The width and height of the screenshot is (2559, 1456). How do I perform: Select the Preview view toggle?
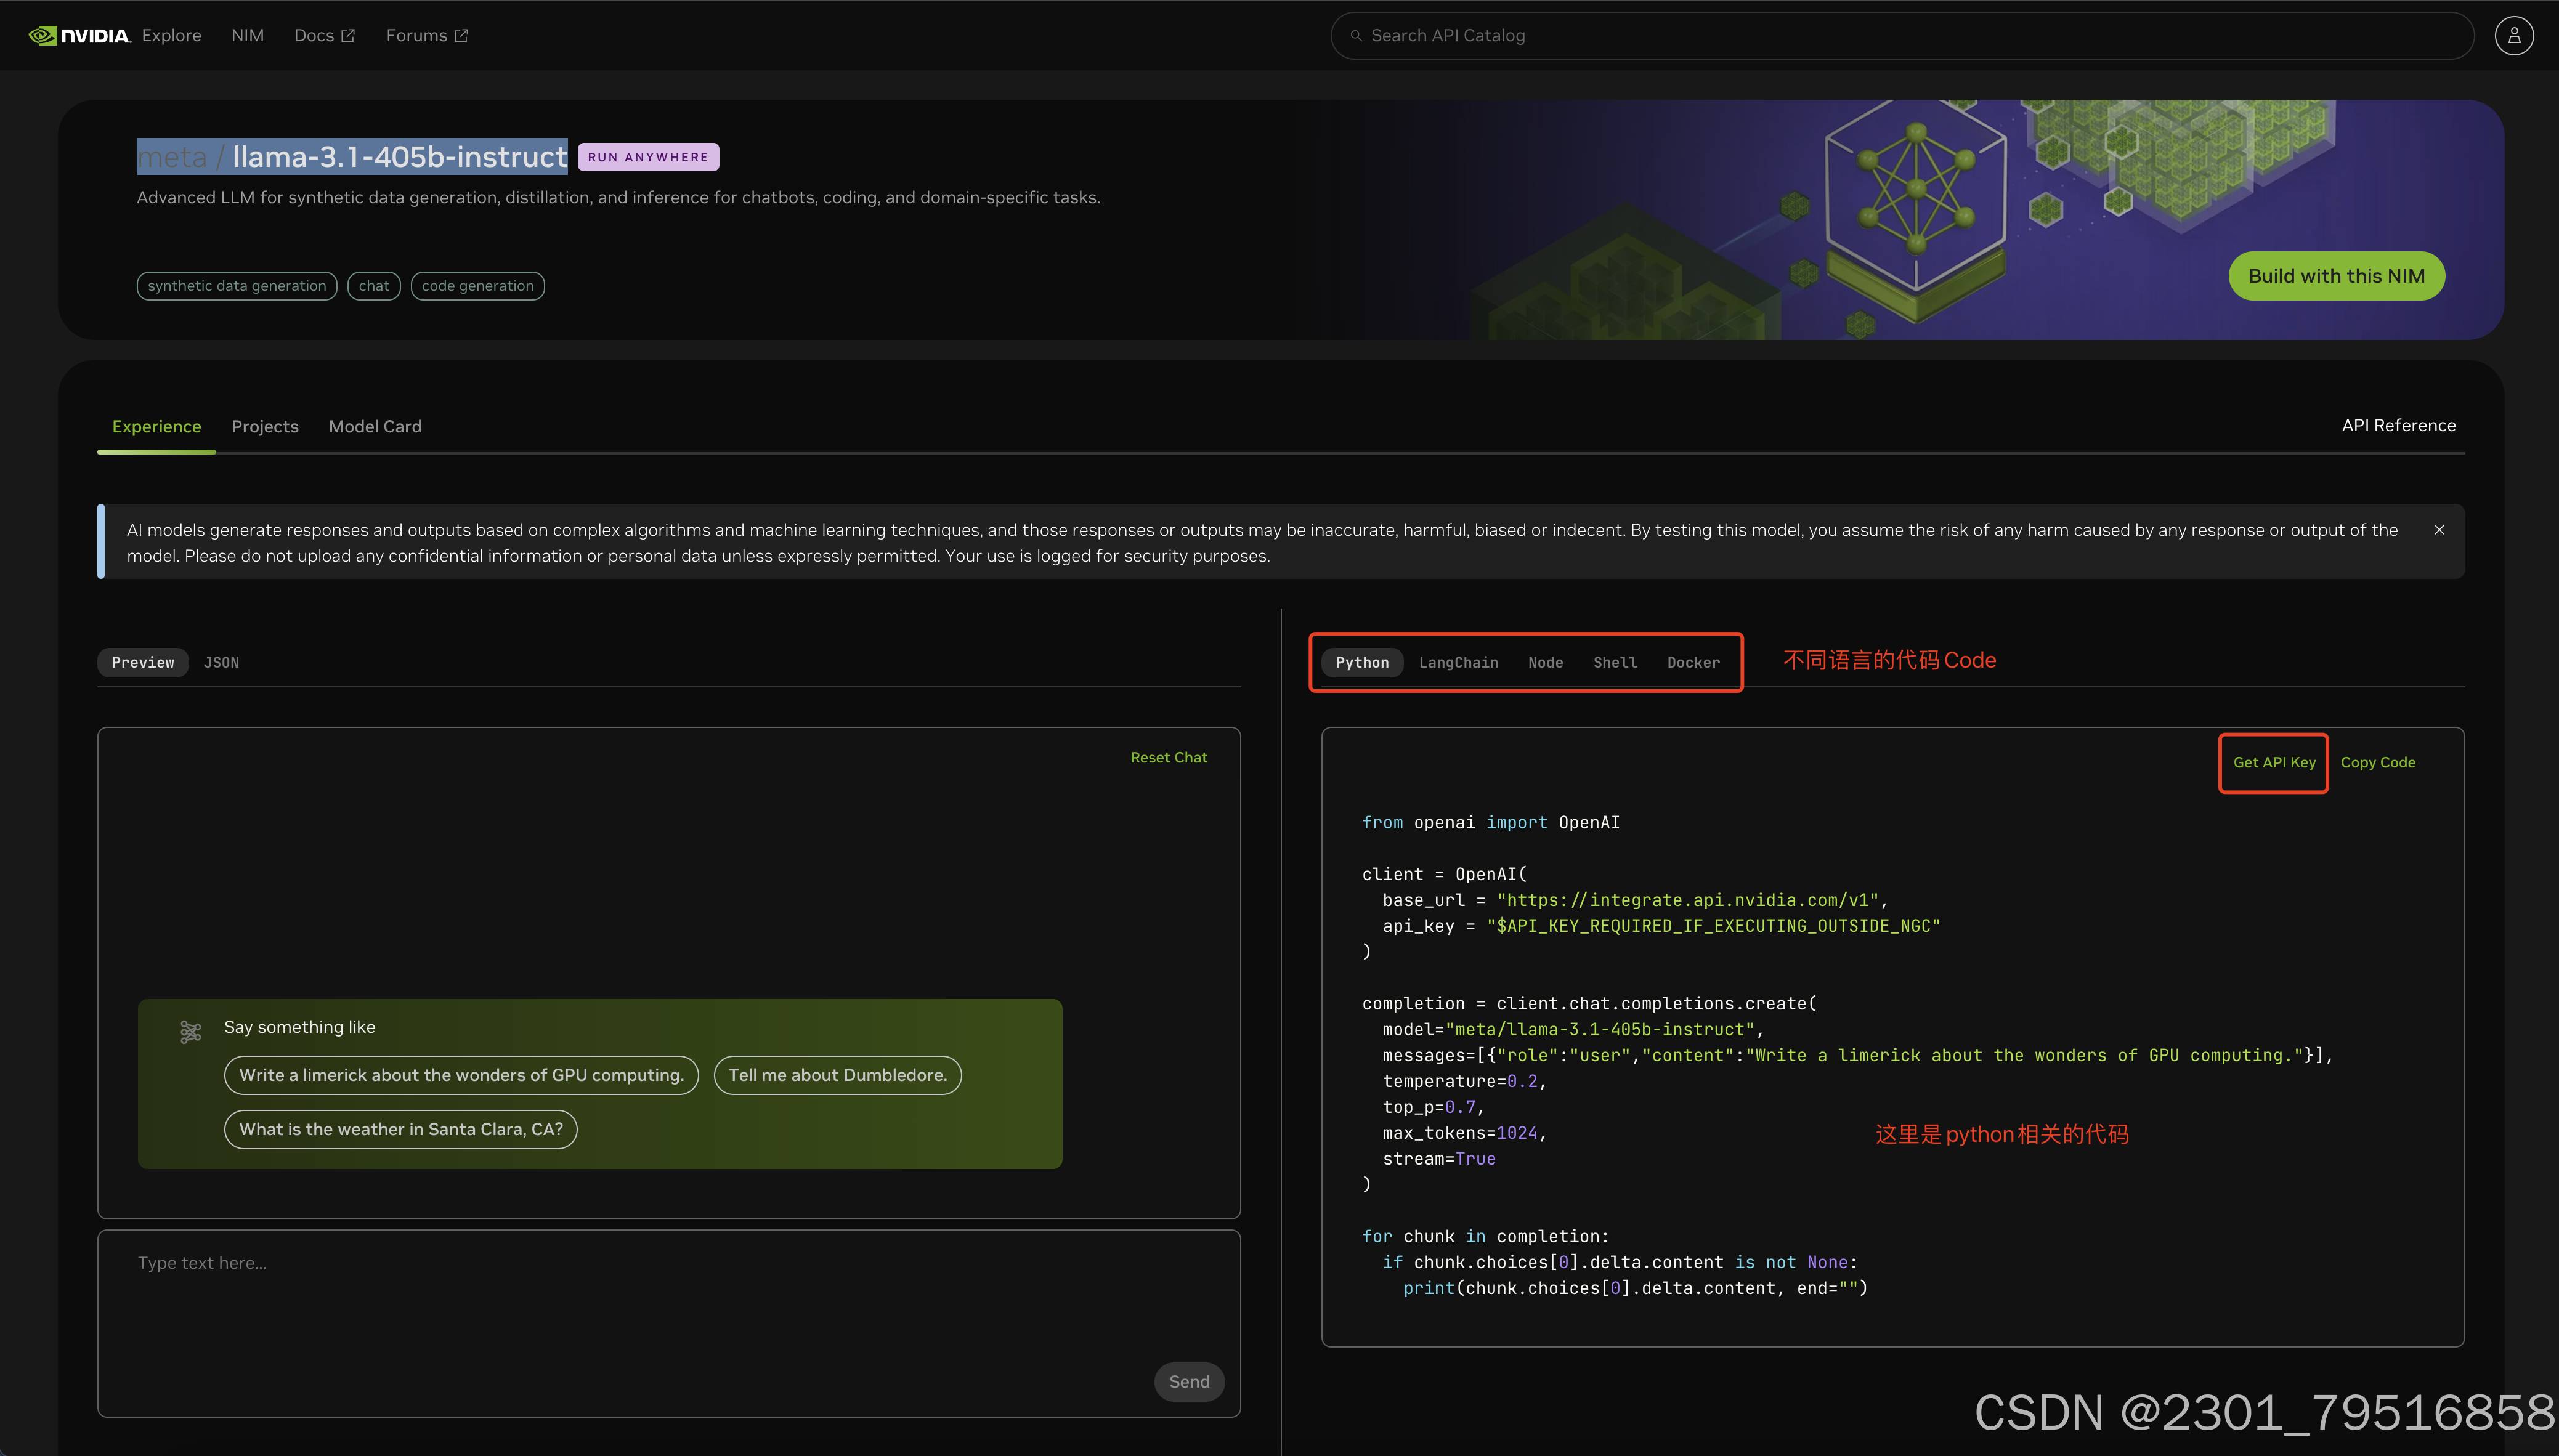tap(143, 663)
